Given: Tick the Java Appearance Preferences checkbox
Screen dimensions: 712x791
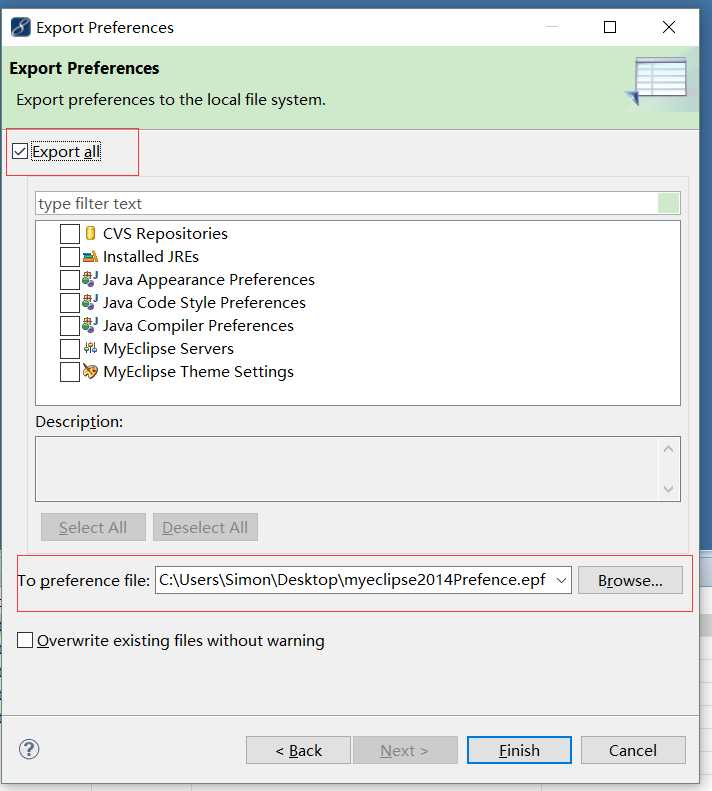Looking at the screenshot, I should 70,280.
